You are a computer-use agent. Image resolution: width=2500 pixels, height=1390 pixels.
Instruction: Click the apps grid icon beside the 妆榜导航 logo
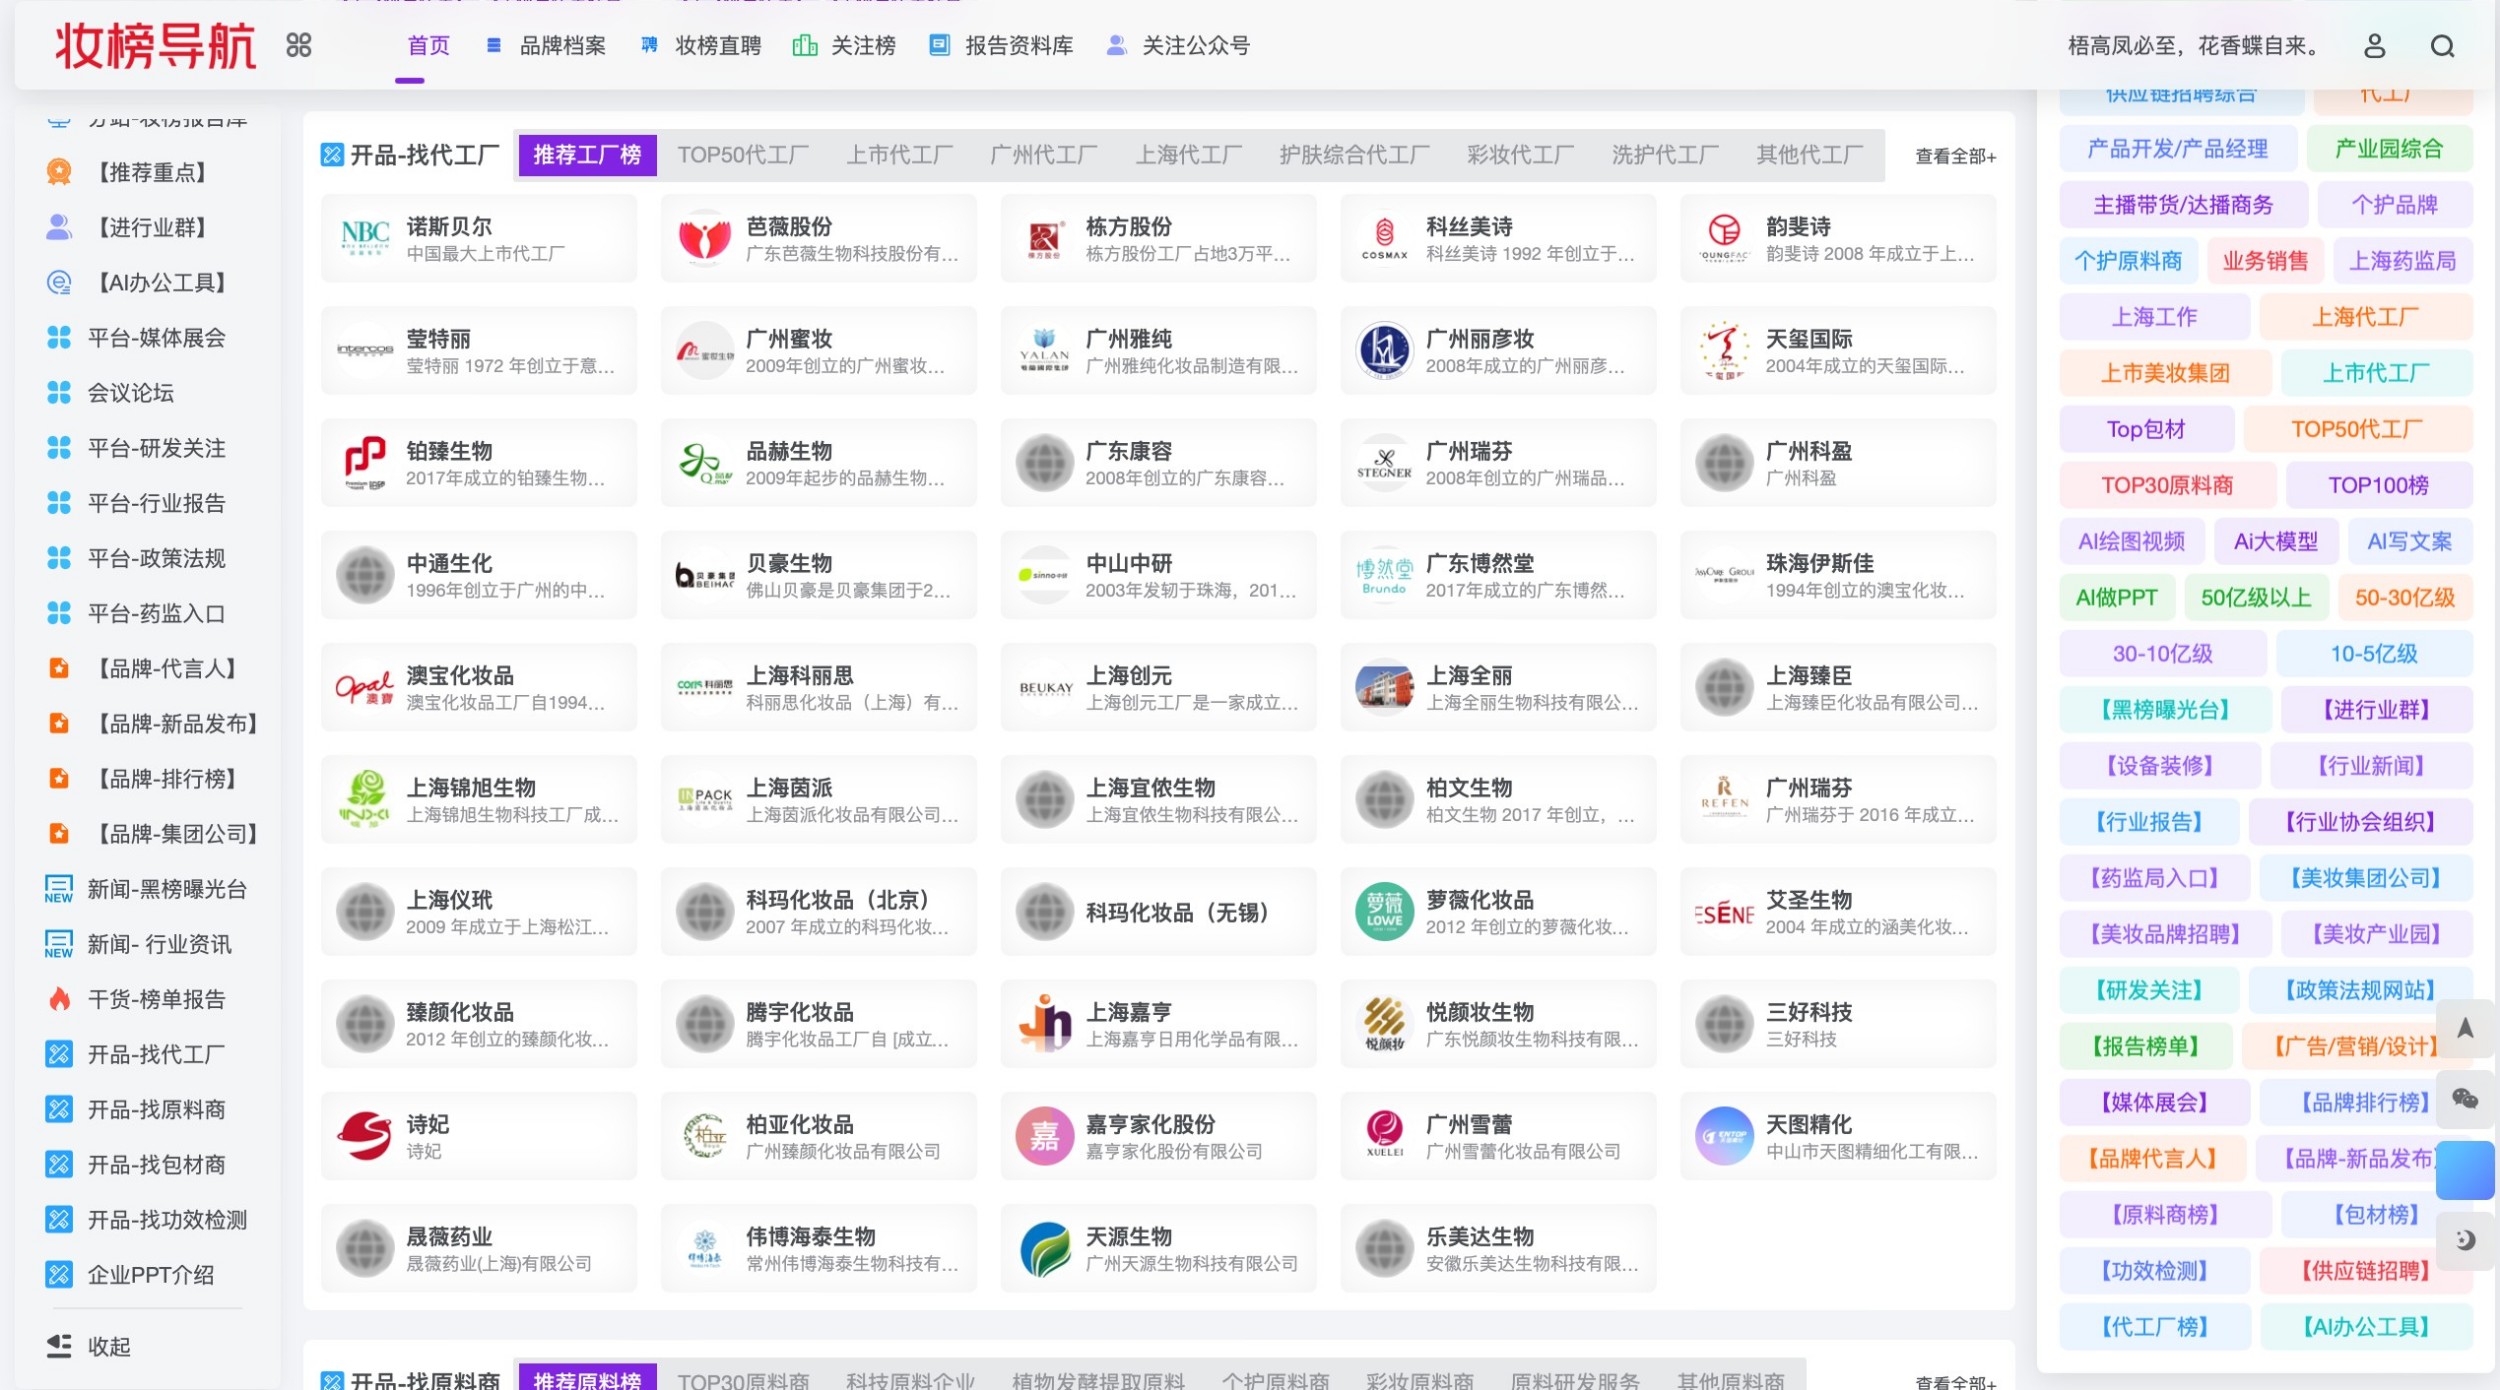pos(299,45)
